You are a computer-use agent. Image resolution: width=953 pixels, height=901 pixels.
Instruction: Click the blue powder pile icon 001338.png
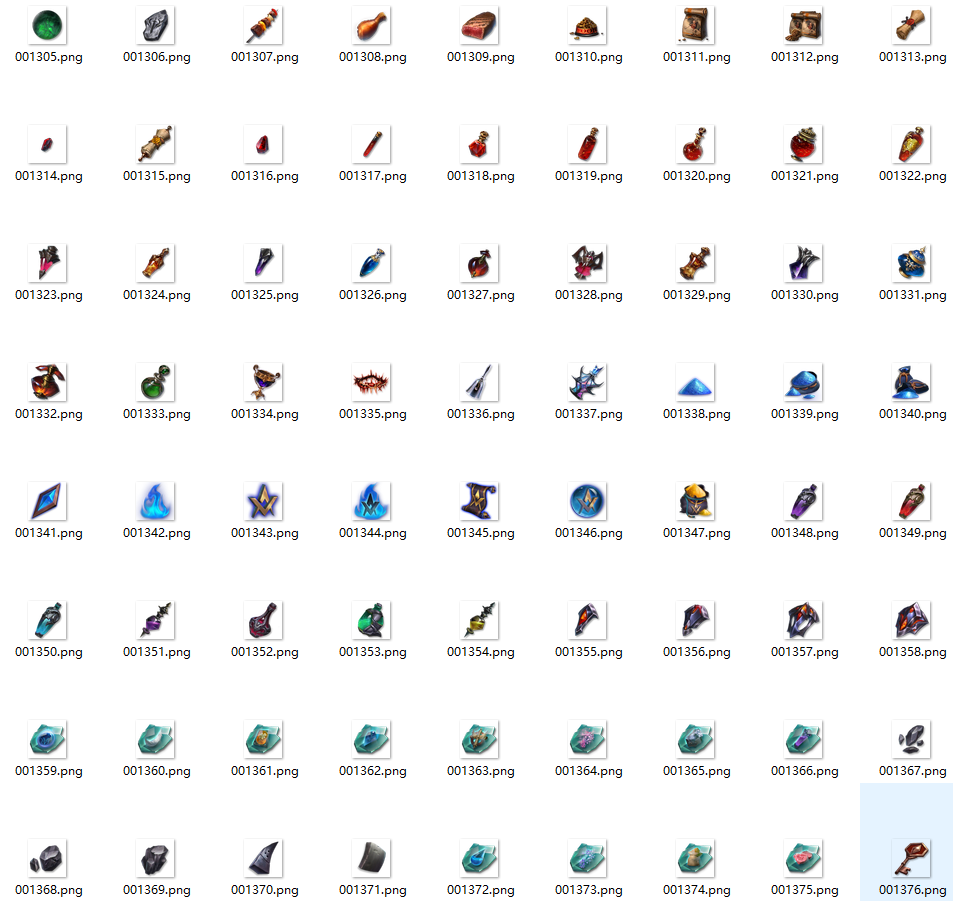(x=696, y=382)
